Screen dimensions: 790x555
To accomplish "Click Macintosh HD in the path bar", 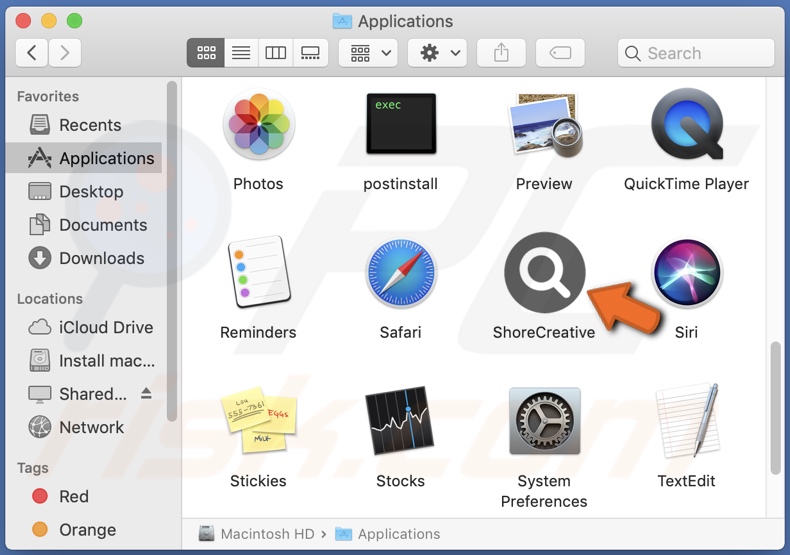I will (256, 534).
